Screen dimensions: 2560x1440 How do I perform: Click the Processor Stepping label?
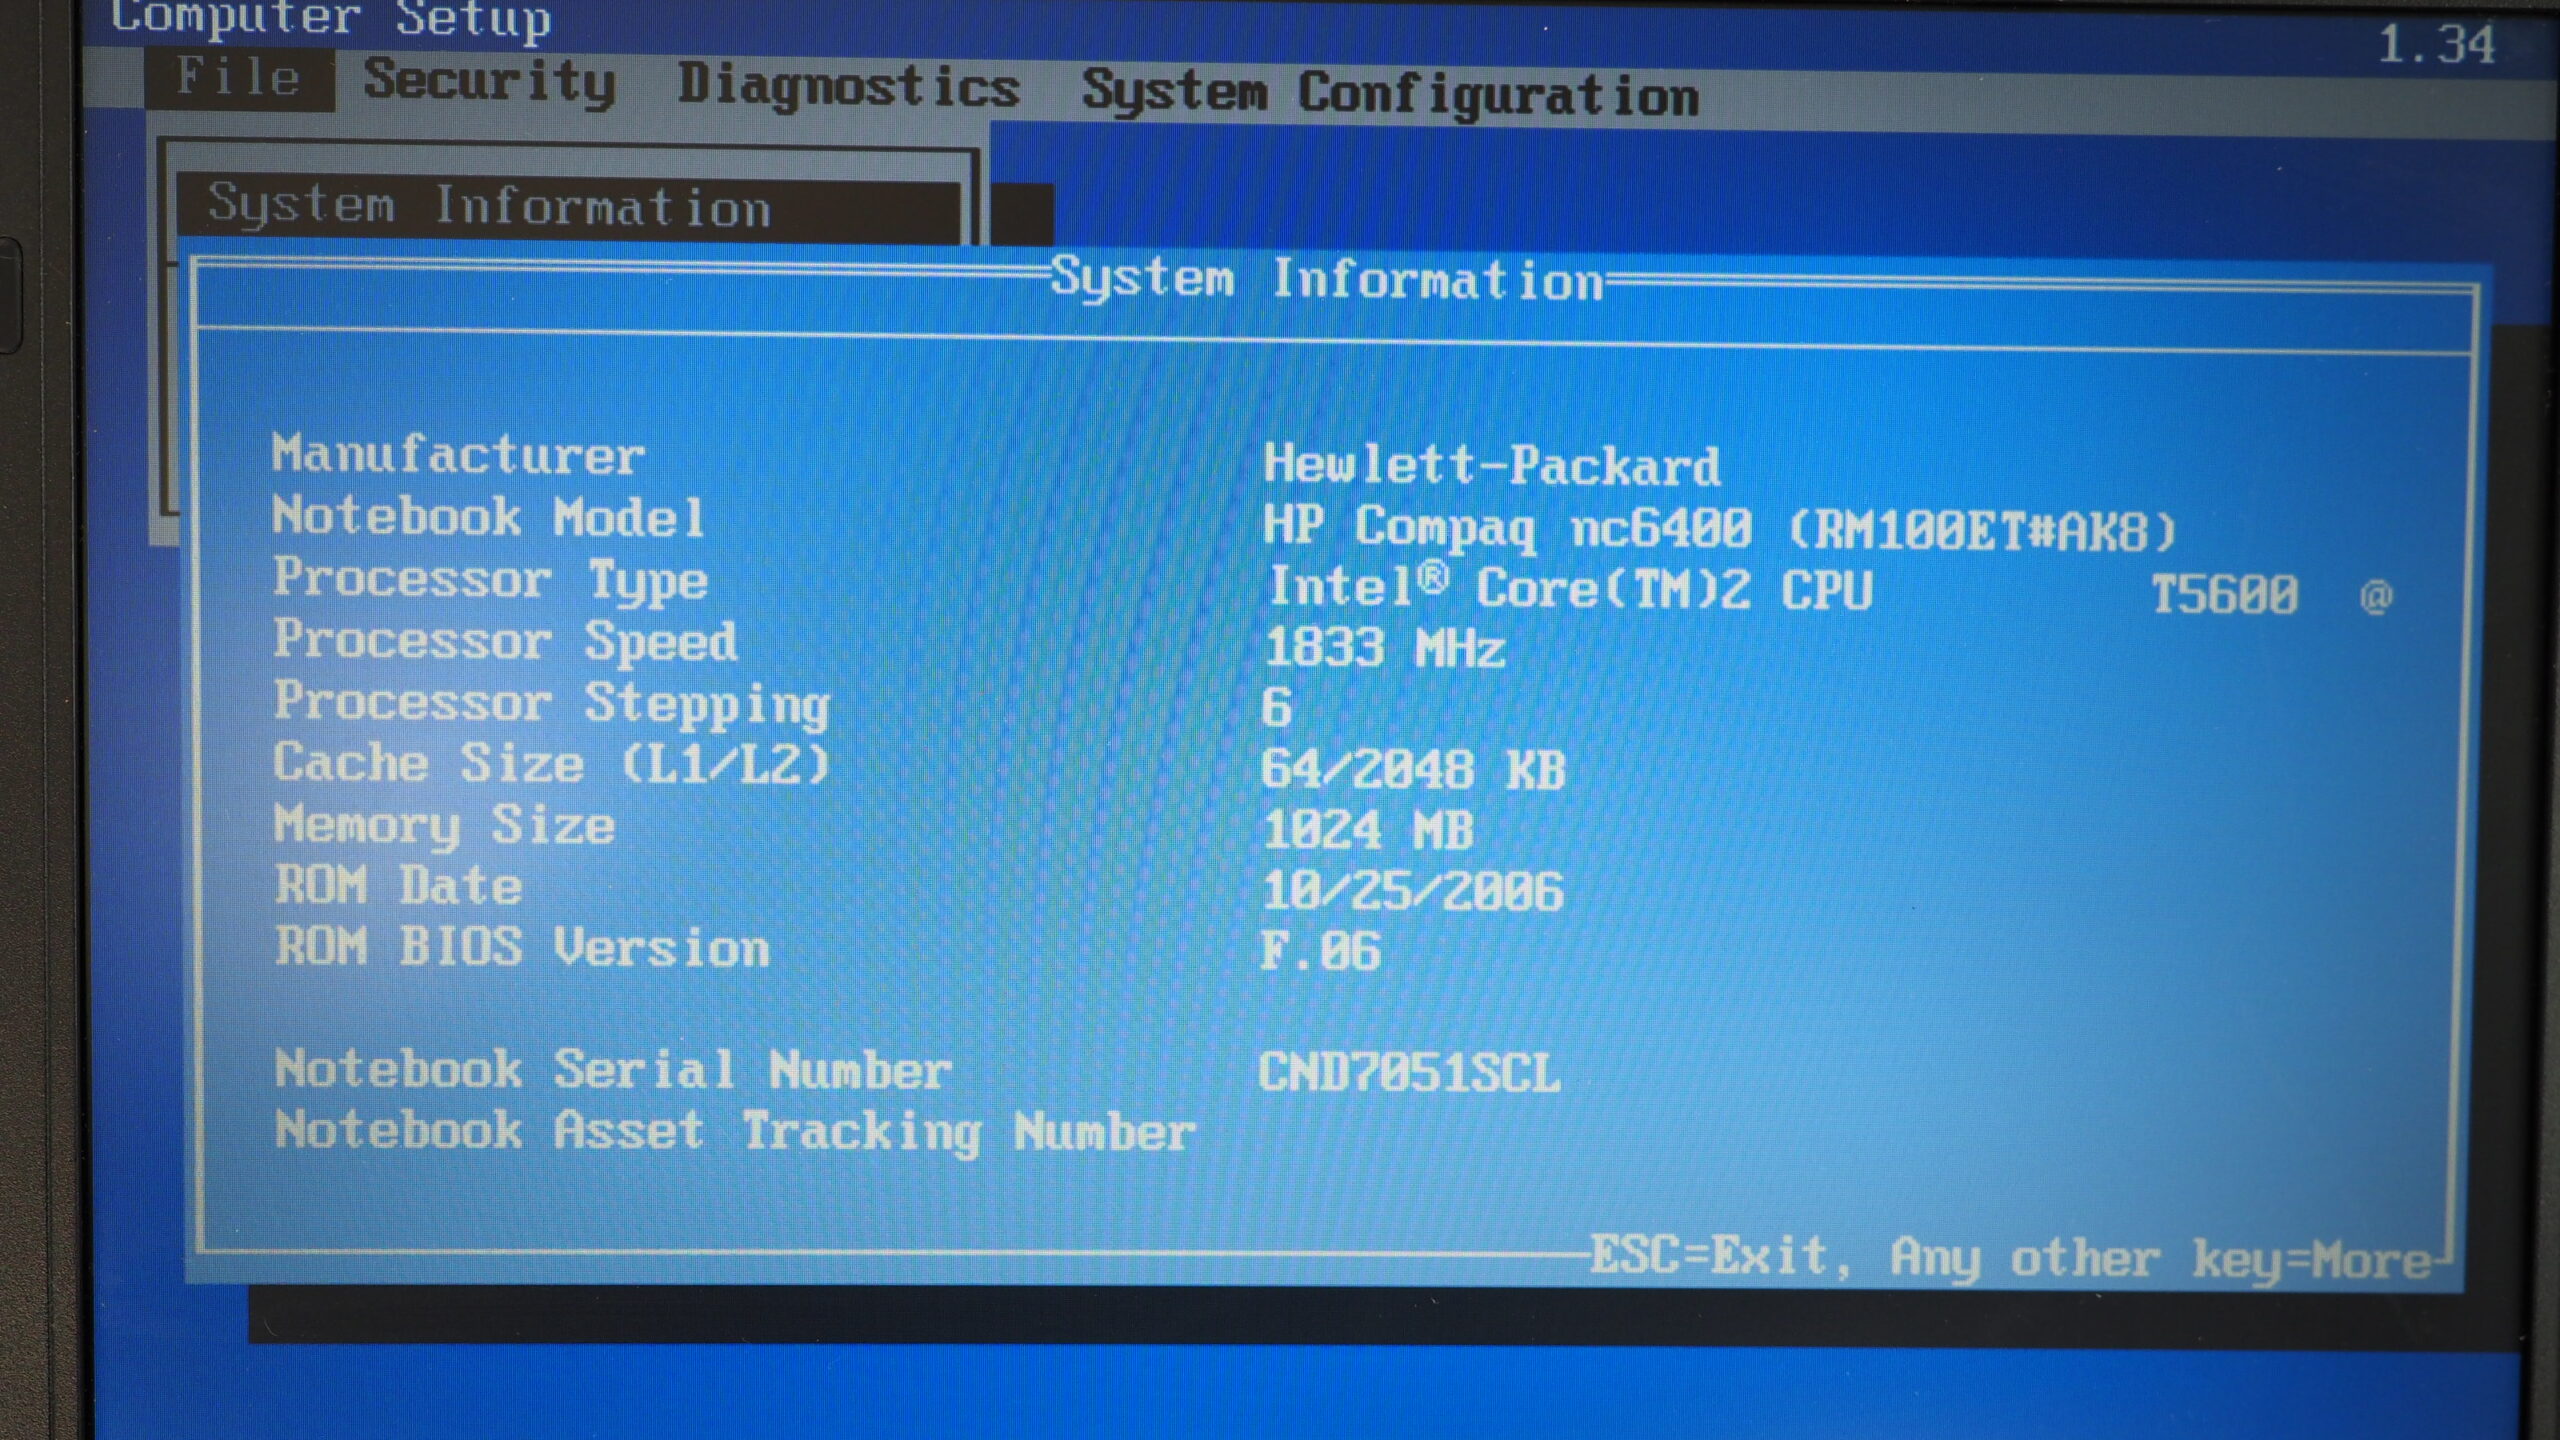point(551,703)
